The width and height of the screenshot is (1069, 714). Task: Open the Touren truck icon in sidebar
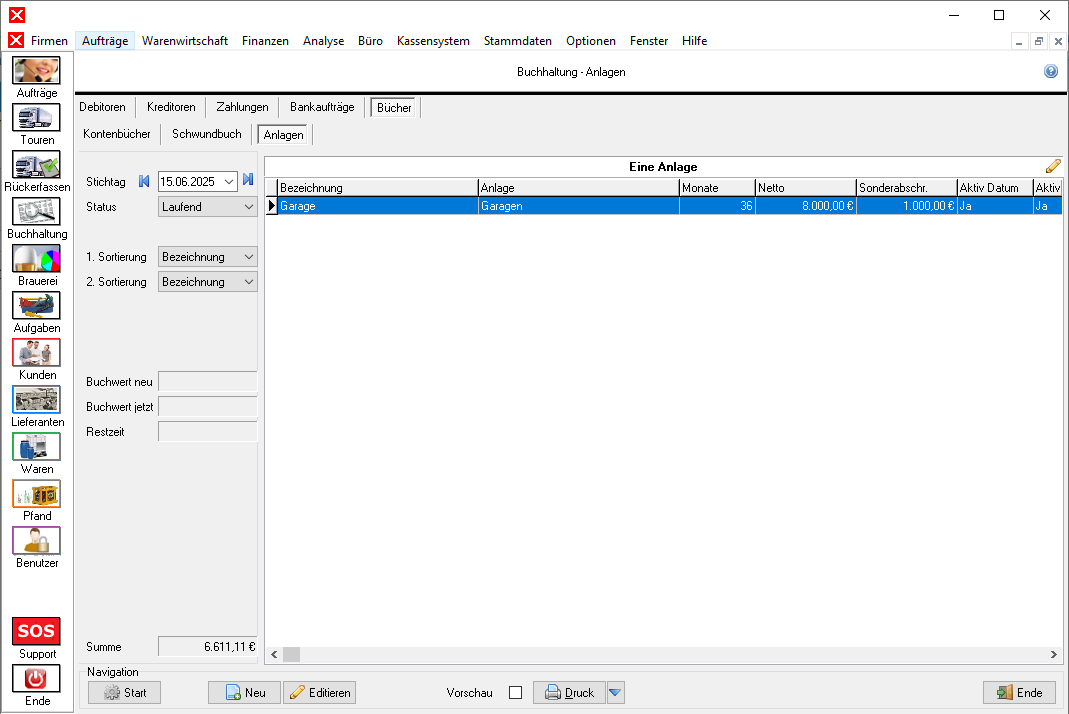[36, 118]
